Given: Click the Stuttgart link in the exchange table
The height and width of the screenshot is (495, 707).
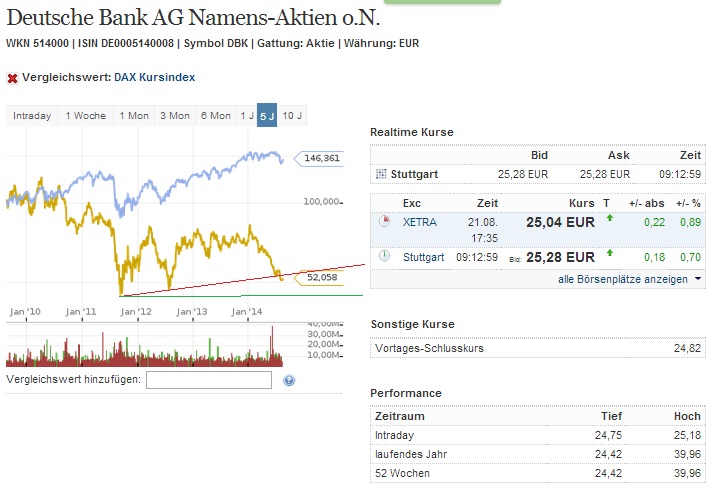Looking at the screenshot, I should (425, 257).
